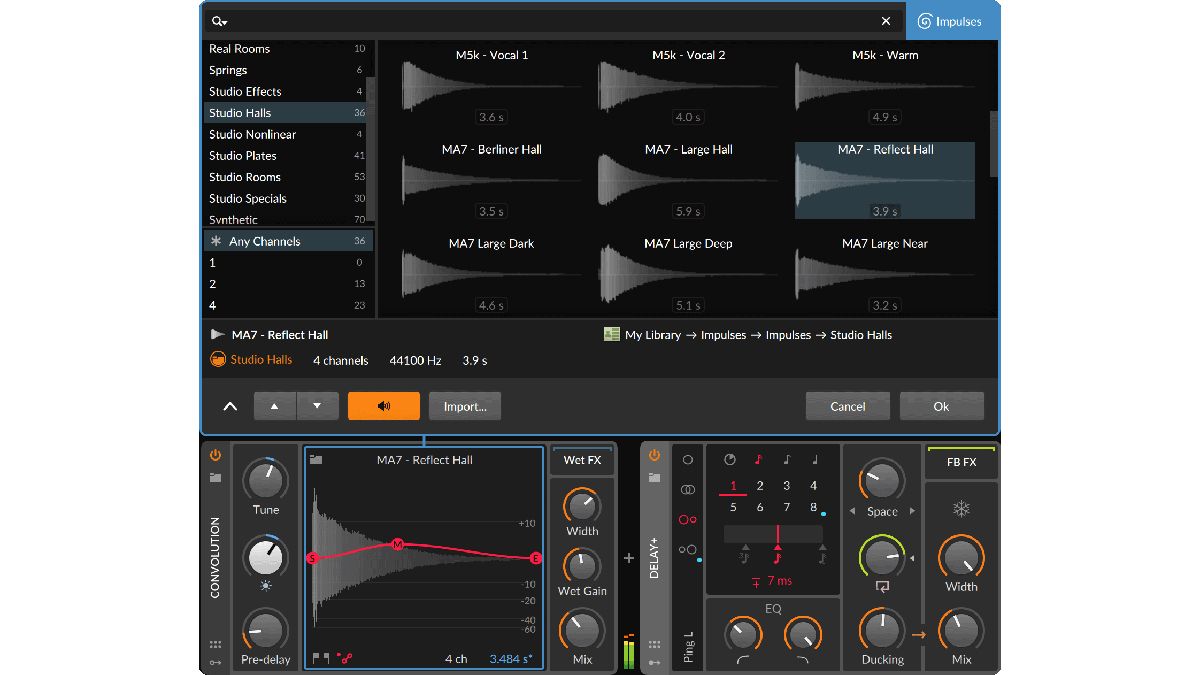The width and height of the screenshot is (1200, 675).
Task: Click the feedback loop icon under green knob
Action: pos(882,588)
